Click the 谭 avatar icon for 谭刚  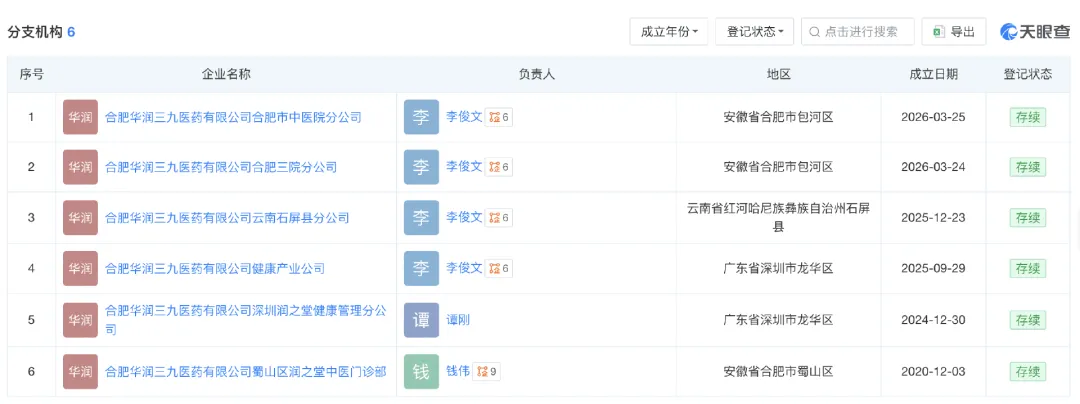[x=421, y=320]
